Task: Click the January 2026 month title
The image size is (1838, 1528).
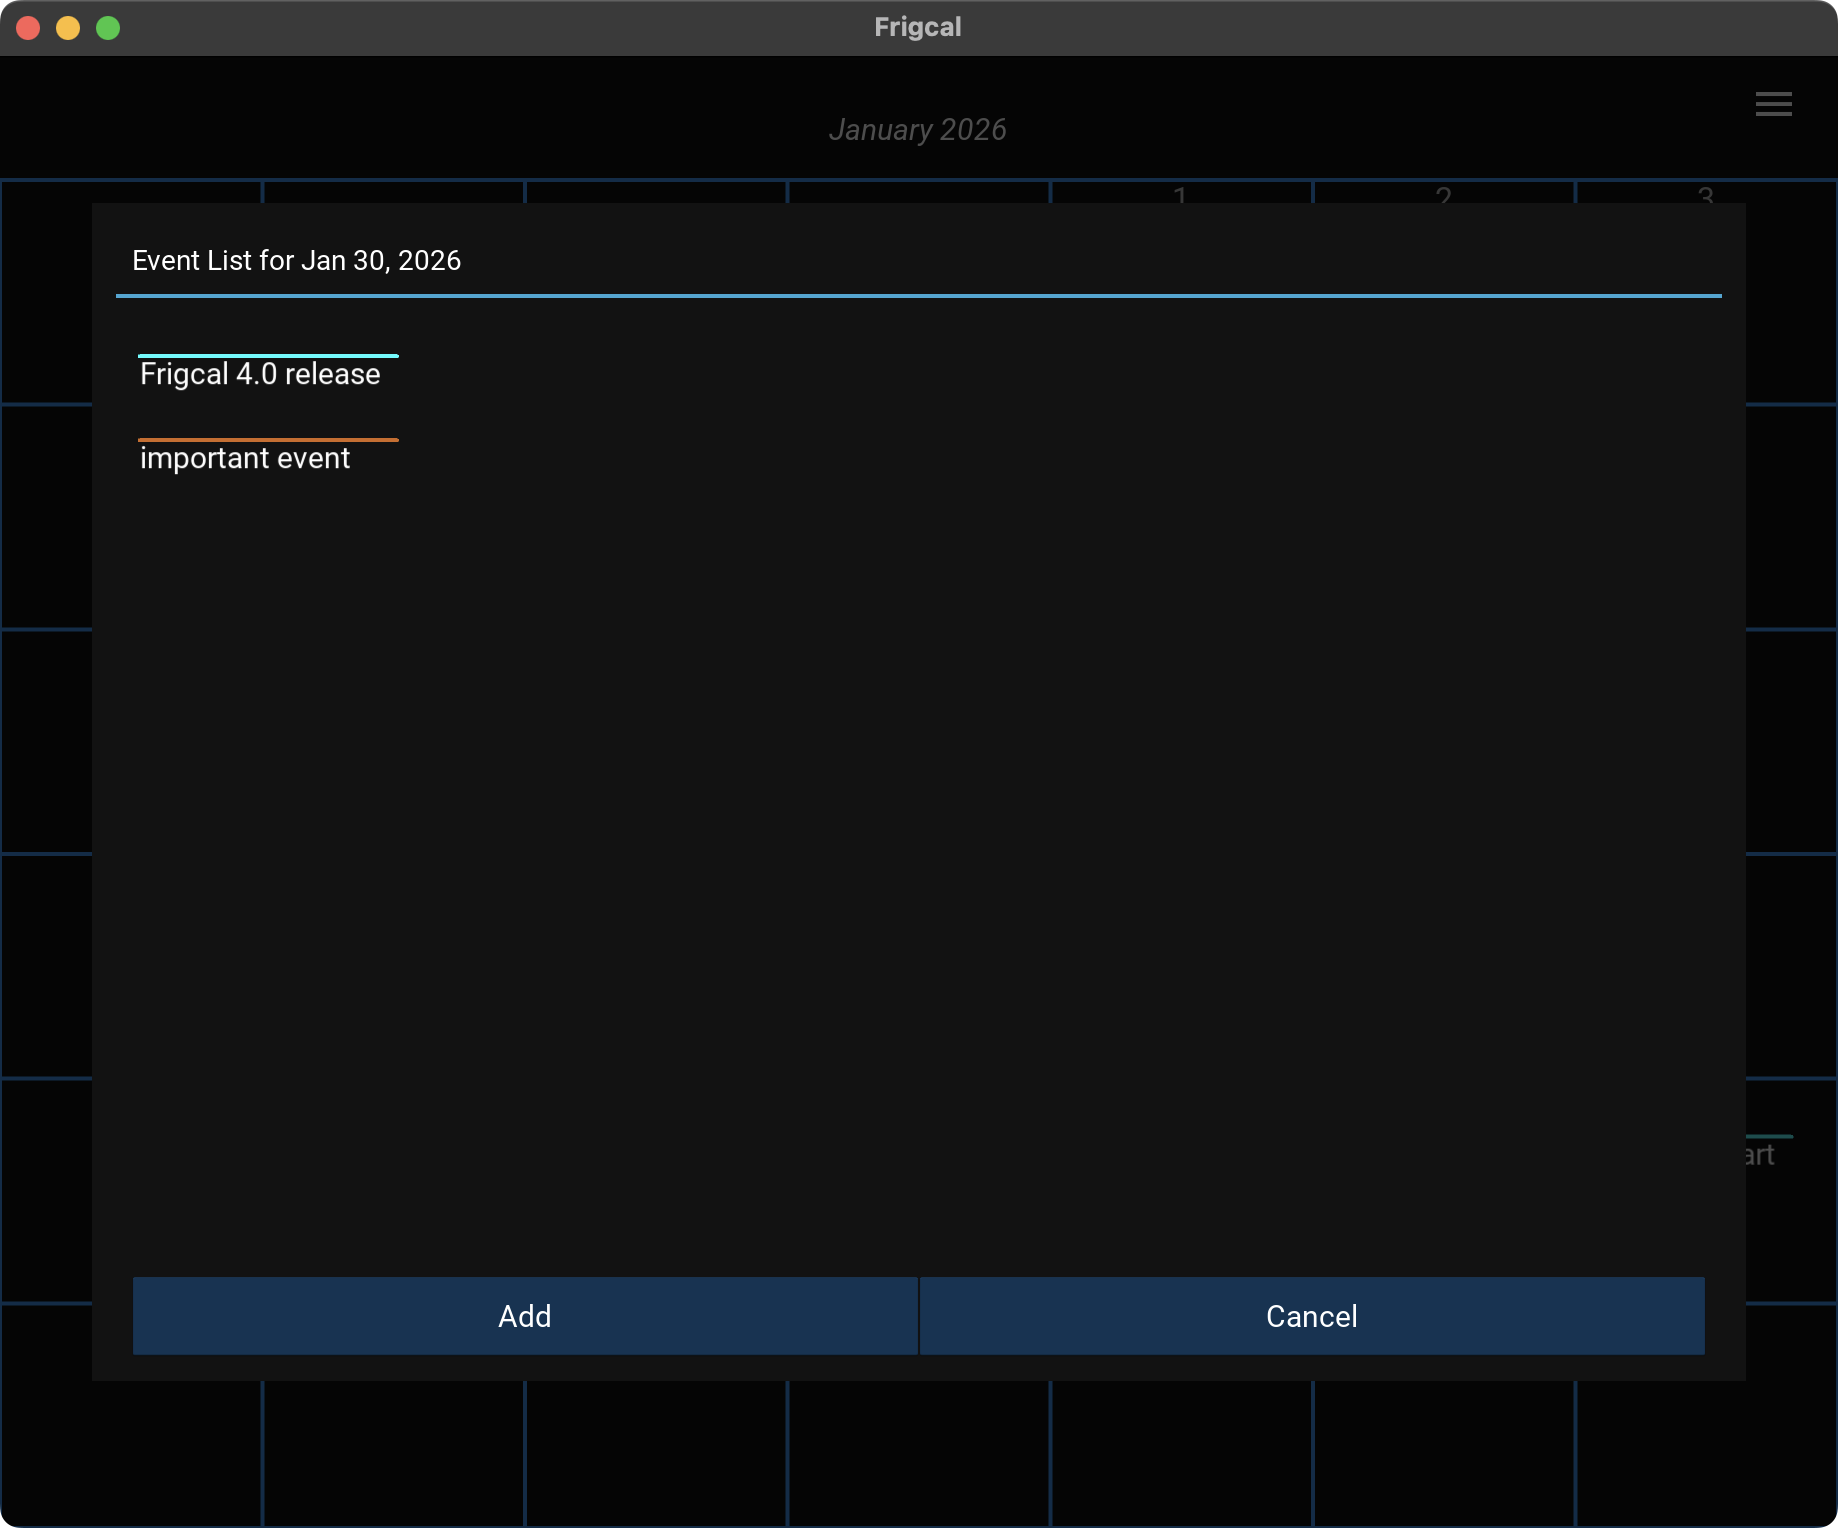Action: tap(917, 130)
